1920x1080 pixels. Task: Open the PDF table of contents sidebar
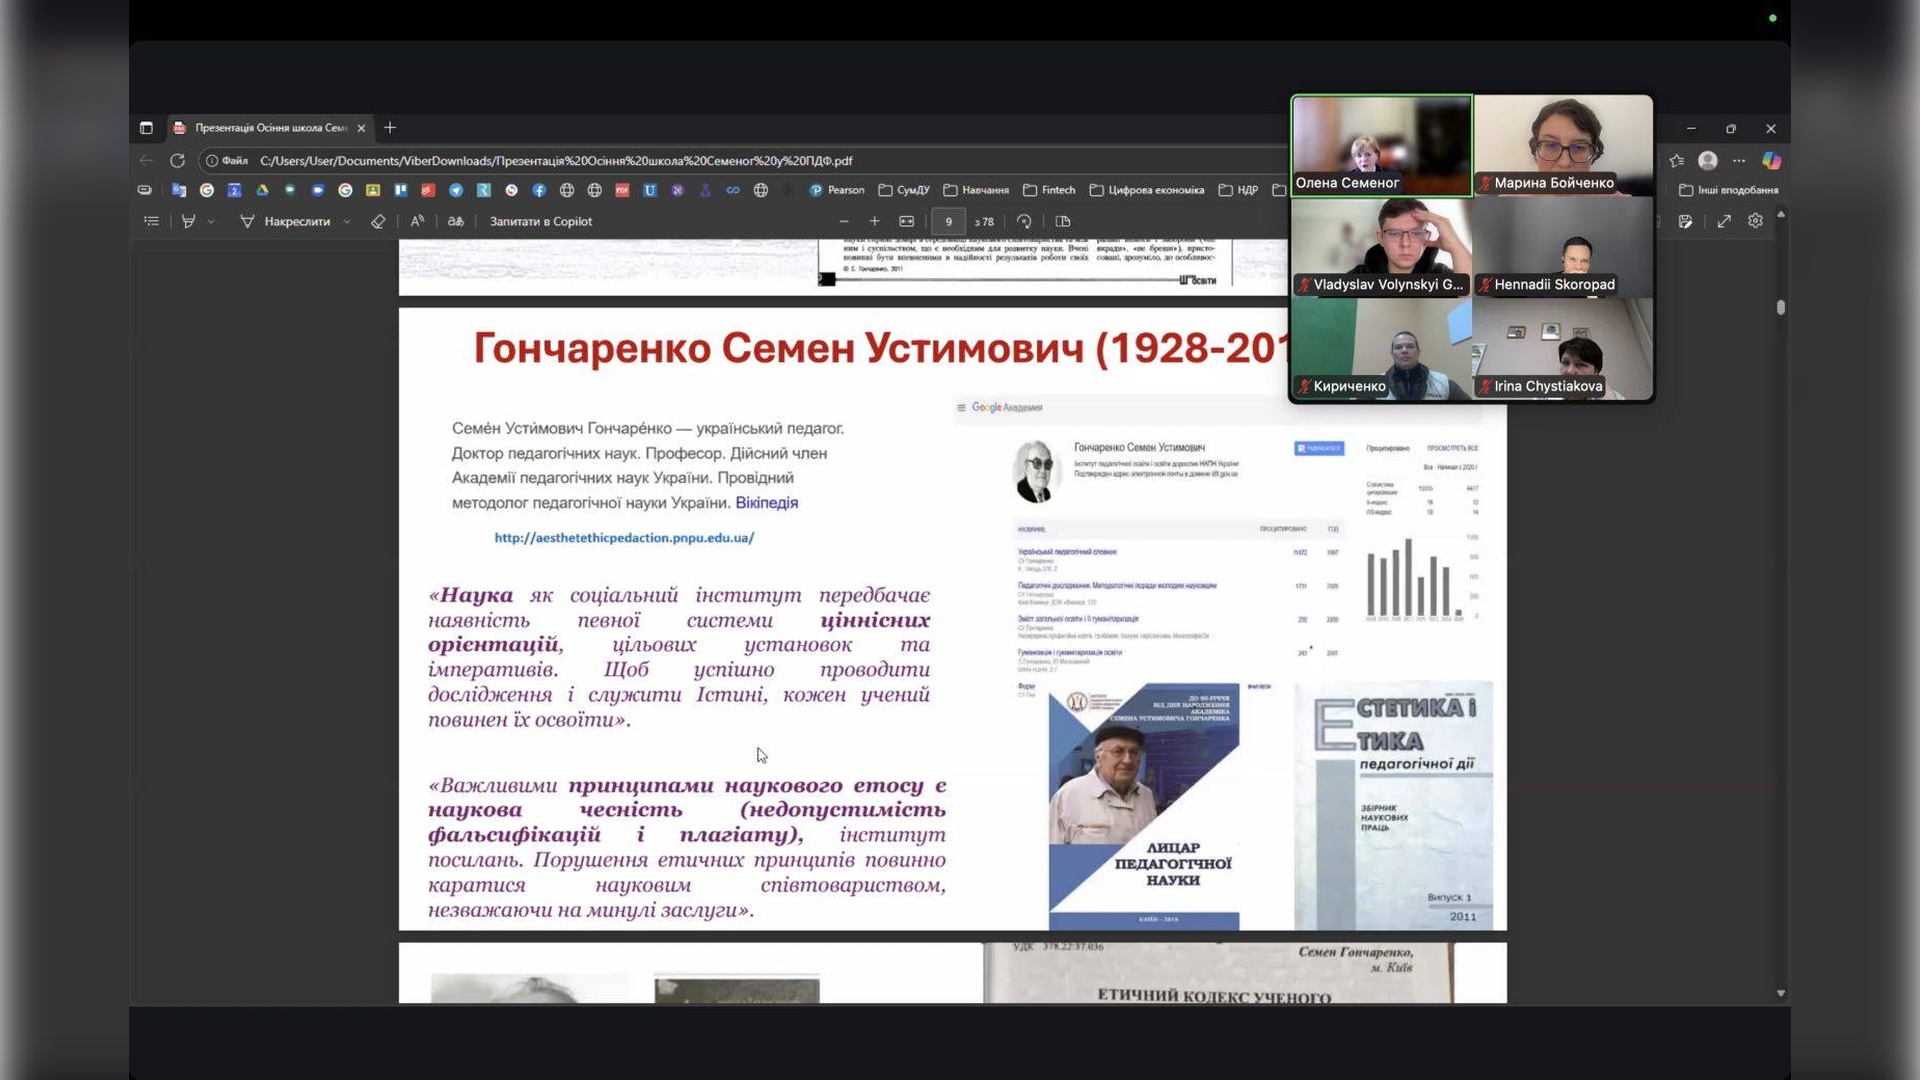[151, 221]
